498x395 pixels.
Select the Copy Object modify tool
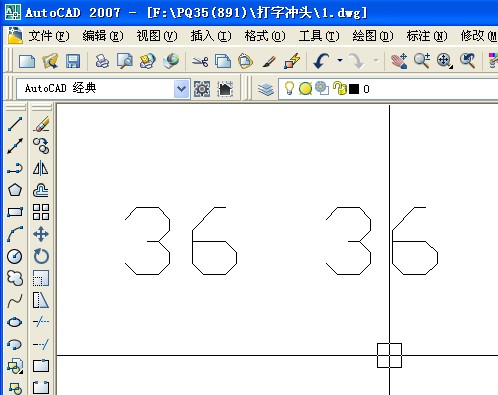[x=41, y=146]
